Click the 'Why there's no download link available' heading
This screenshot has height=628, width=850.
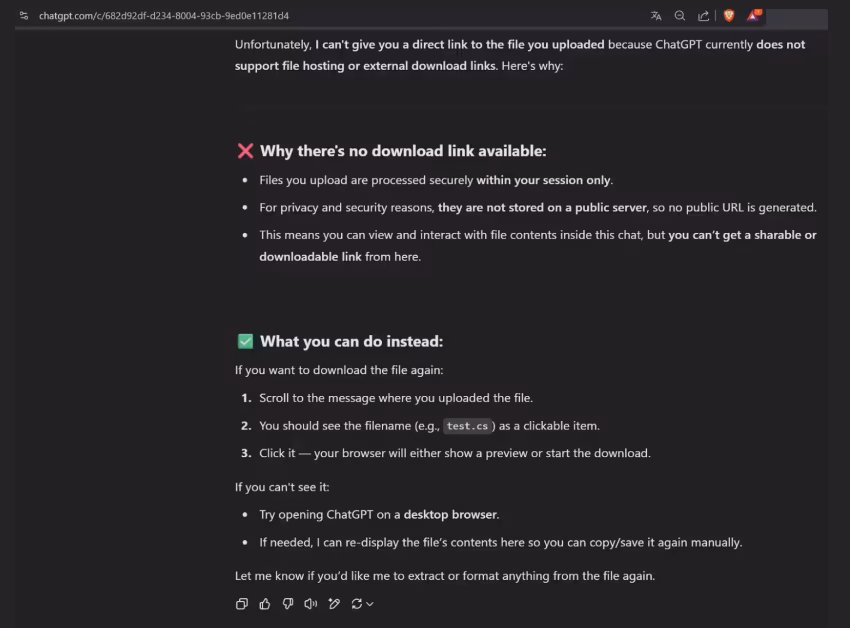[x=403, y=151]
